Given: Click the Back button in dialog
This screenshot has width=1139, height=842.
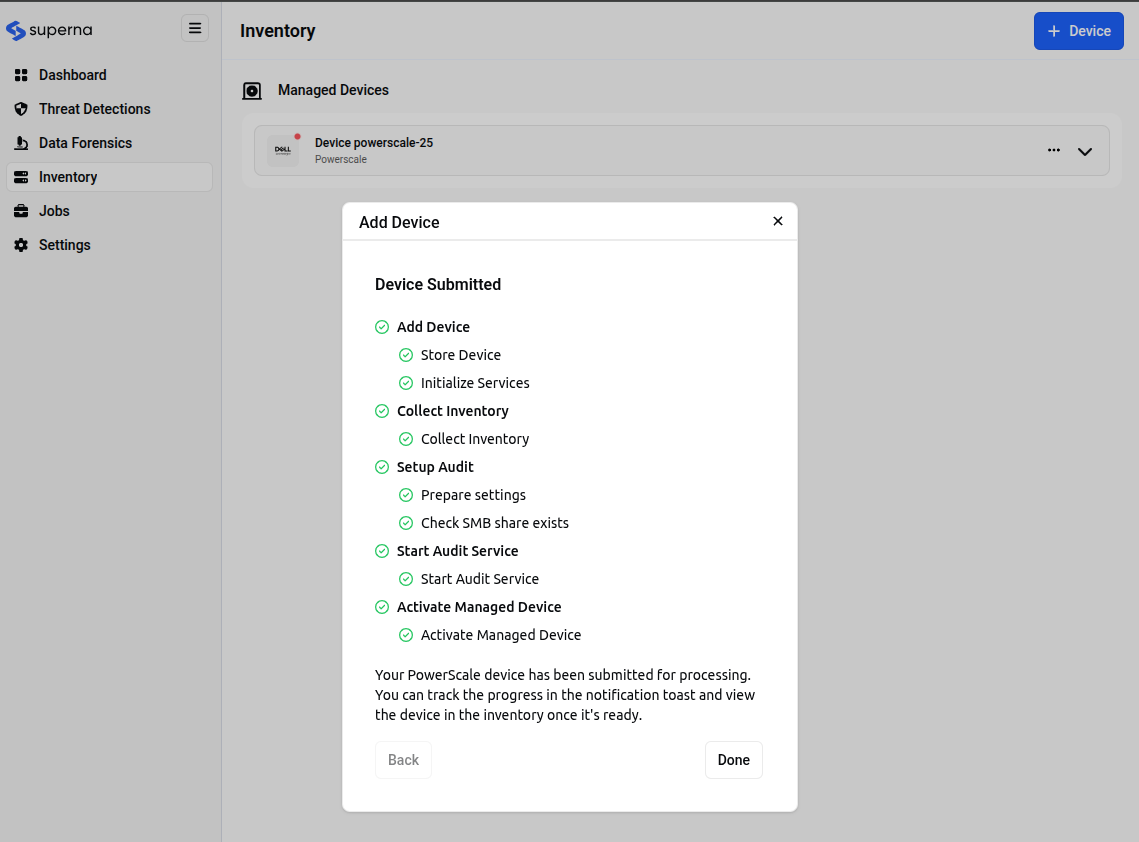Looking at the screenshot, I should (403, 760).
